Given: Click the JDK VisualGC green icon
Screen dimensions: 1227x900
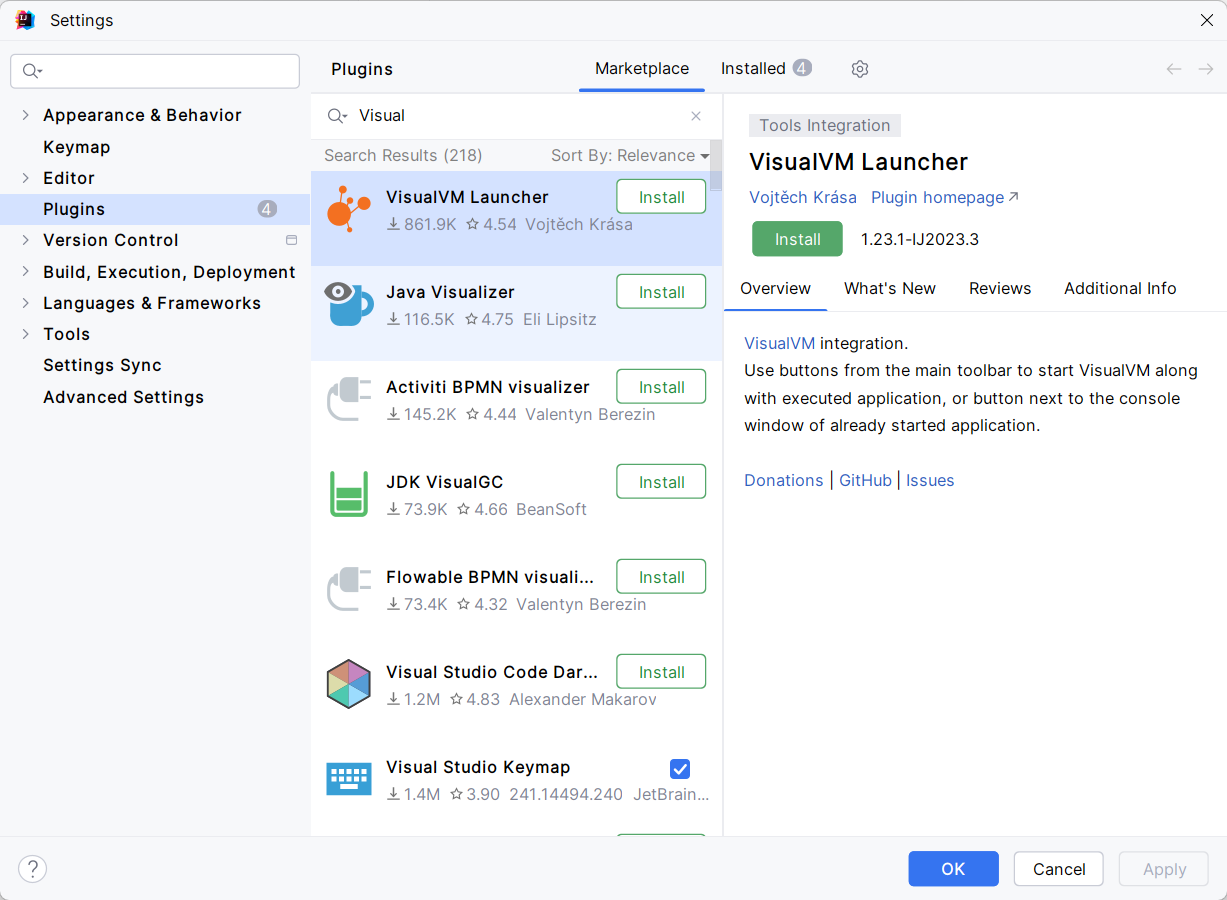Looking at the screenshot, I should tap(349, 494).
